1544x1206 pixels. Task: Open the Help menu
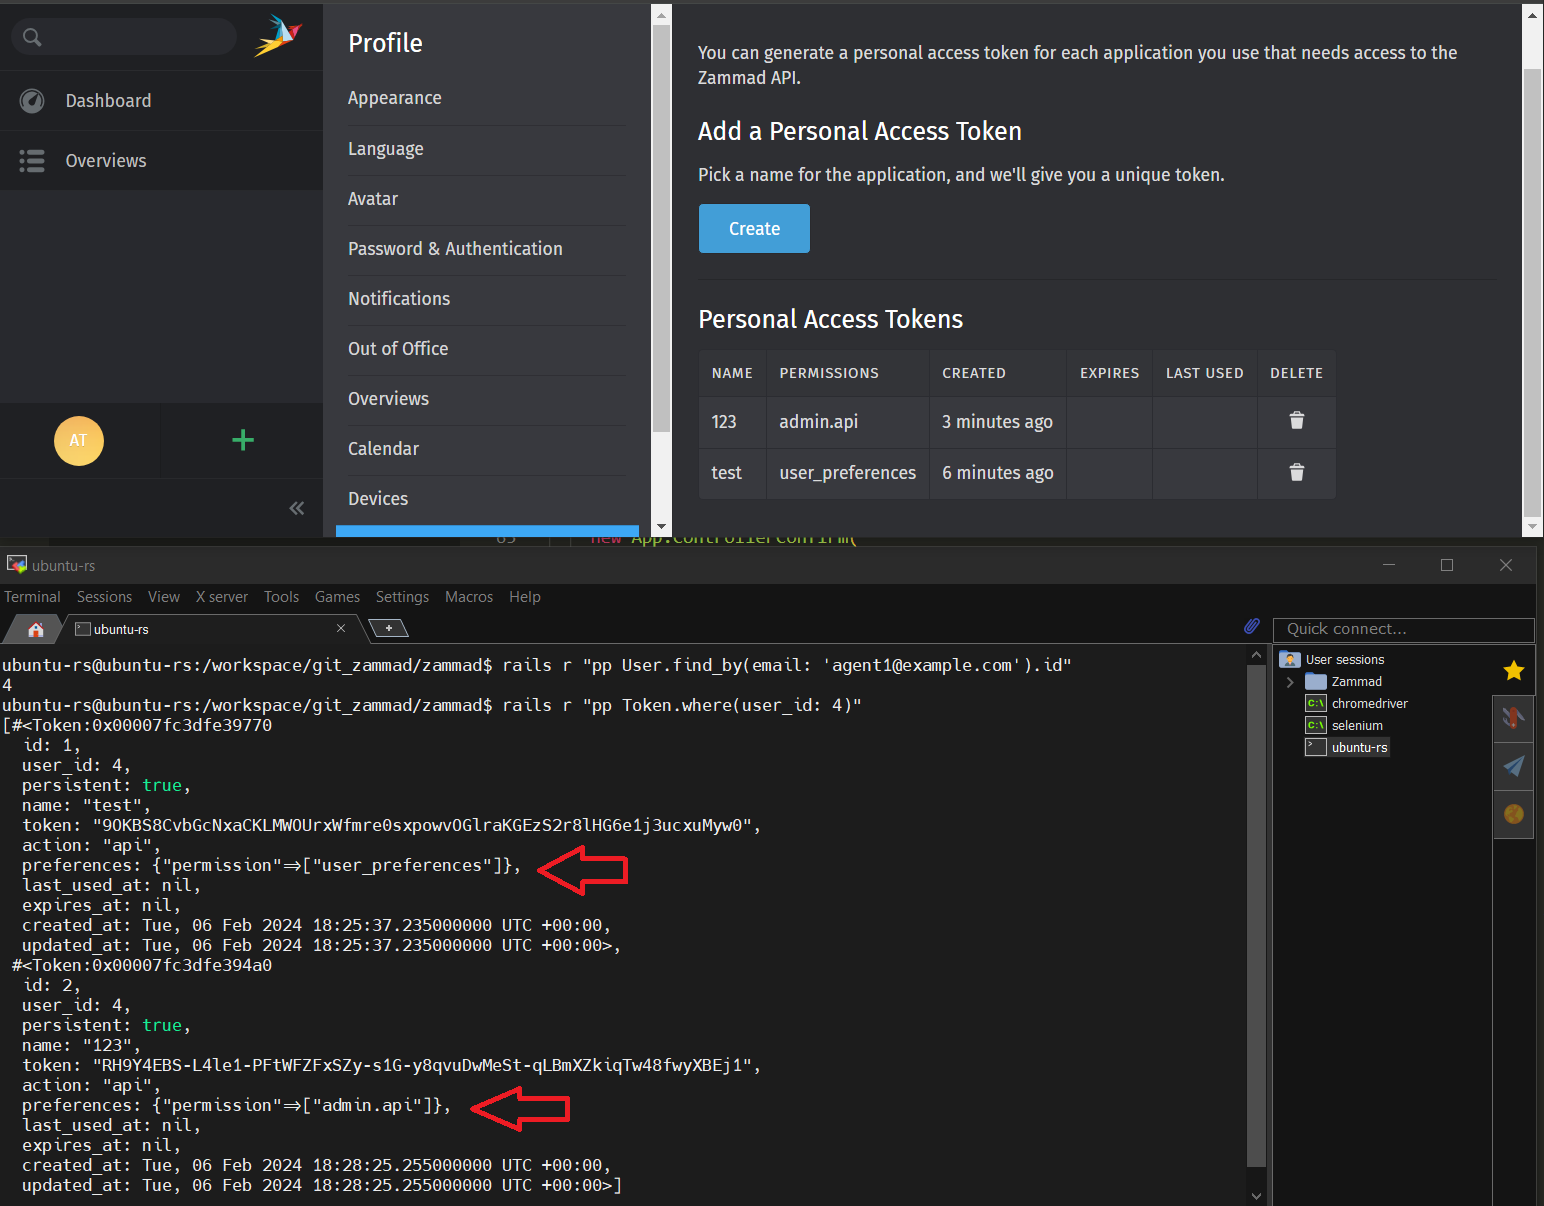click(x=524, y=597)
